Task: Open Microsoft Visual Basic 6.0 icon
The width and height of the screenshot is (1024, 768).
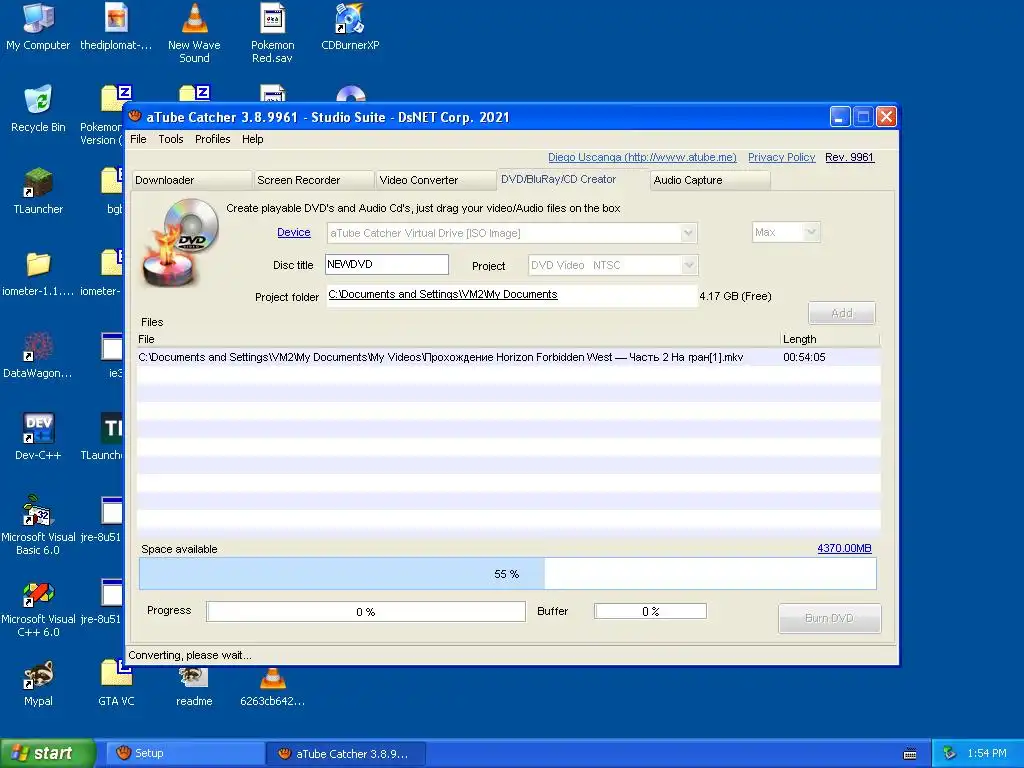Action: 38,525
